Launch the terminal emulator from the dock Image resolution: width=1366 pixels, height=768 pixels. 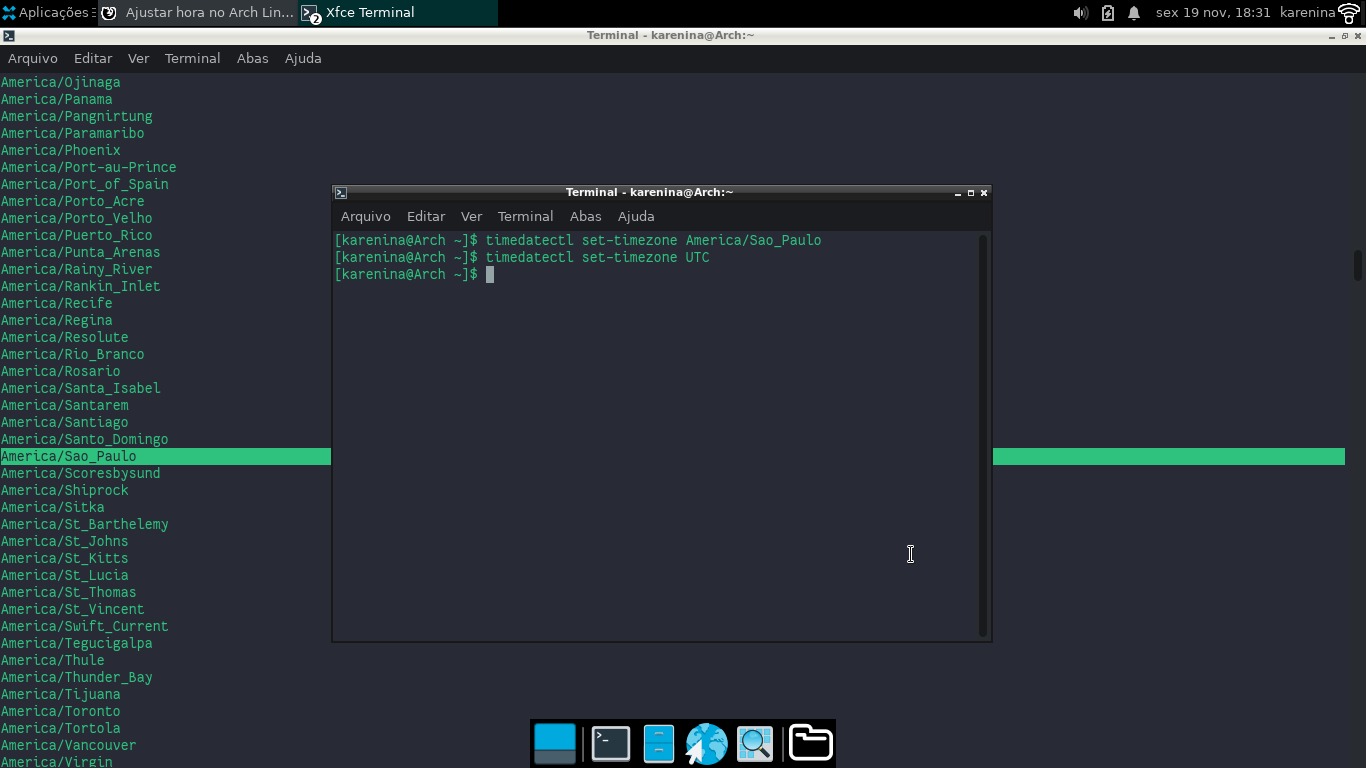pyautogui.click(x=611, y=744)
